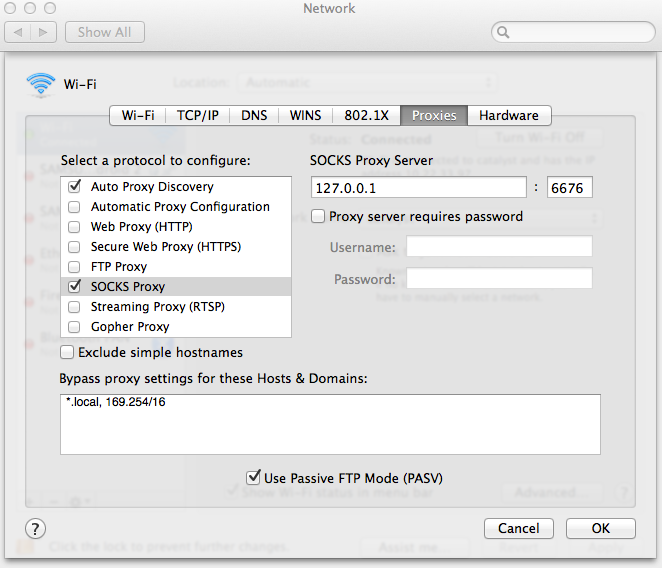Click the search magnifier icon

pyautogui.click(x=503, y=32)
